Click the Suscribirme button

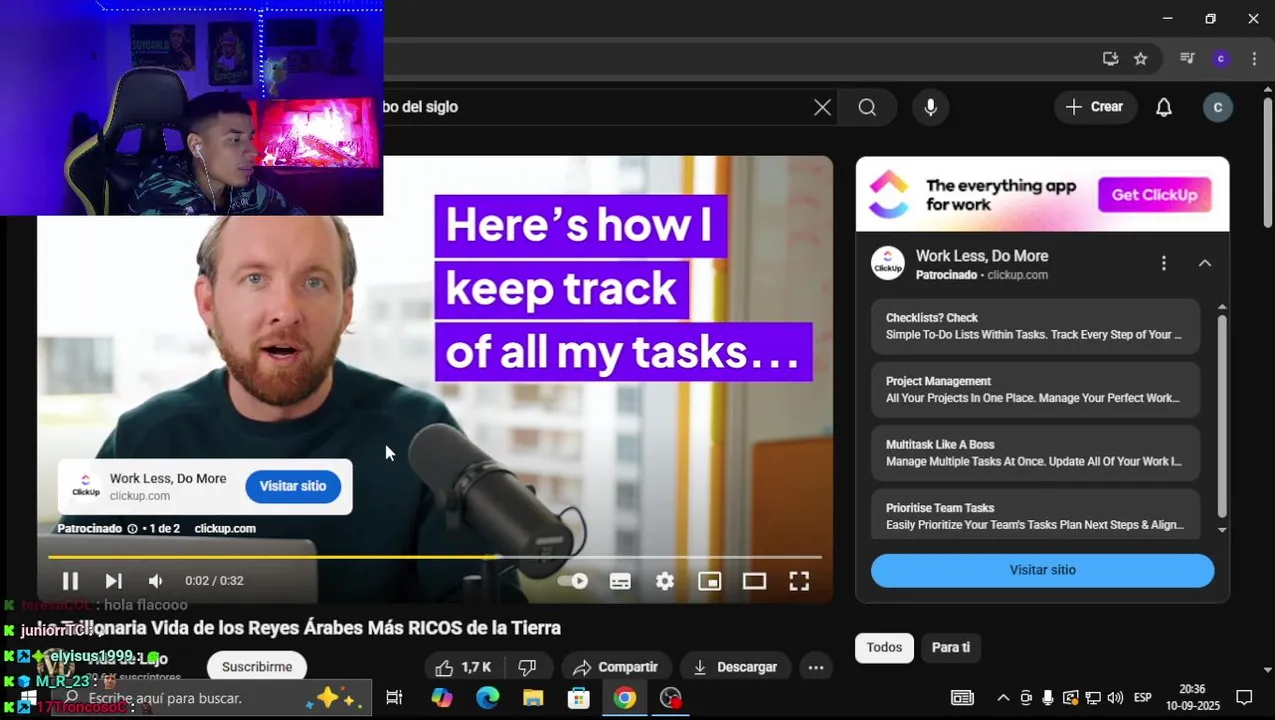[257, 667]
